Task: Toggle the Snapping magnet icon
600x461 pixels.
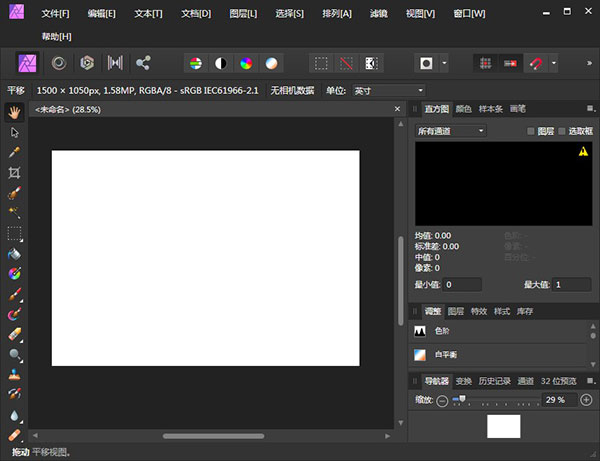Action: coord(536,64)
